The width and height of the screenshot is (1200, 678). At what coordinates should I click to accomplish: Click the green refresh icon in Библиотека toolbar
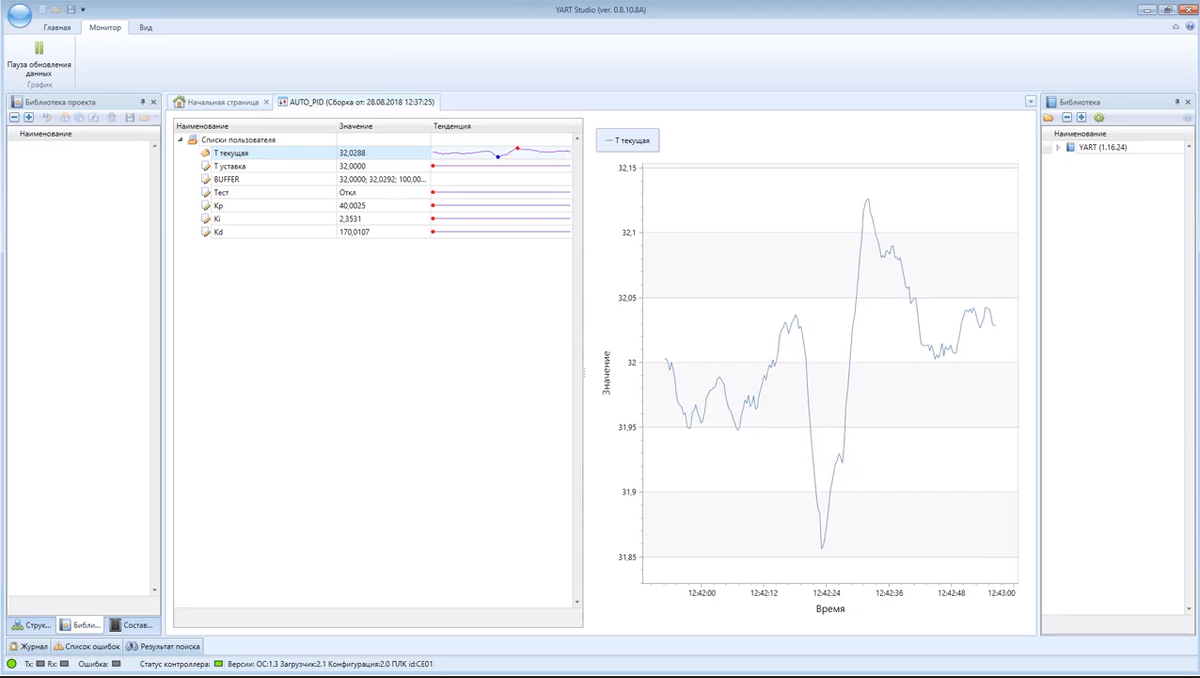click(x=1099, y=118)
